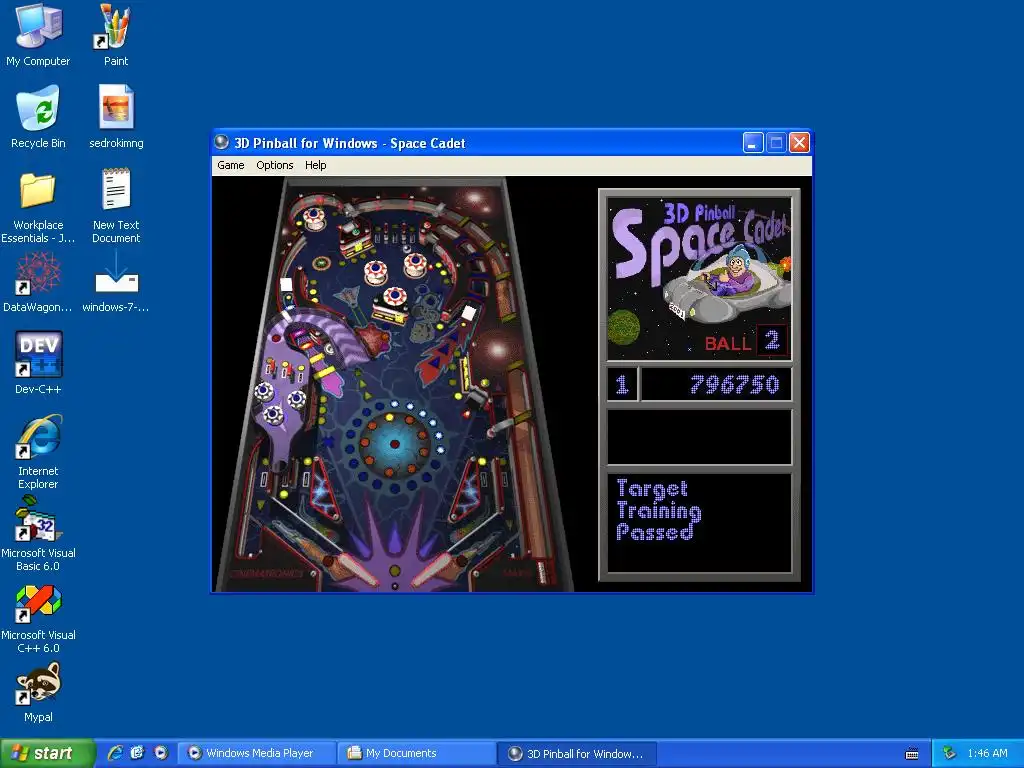Select the Internet Explorer desktop icon
This screenshot has height=768, width=1024.
tap(38, 451)
